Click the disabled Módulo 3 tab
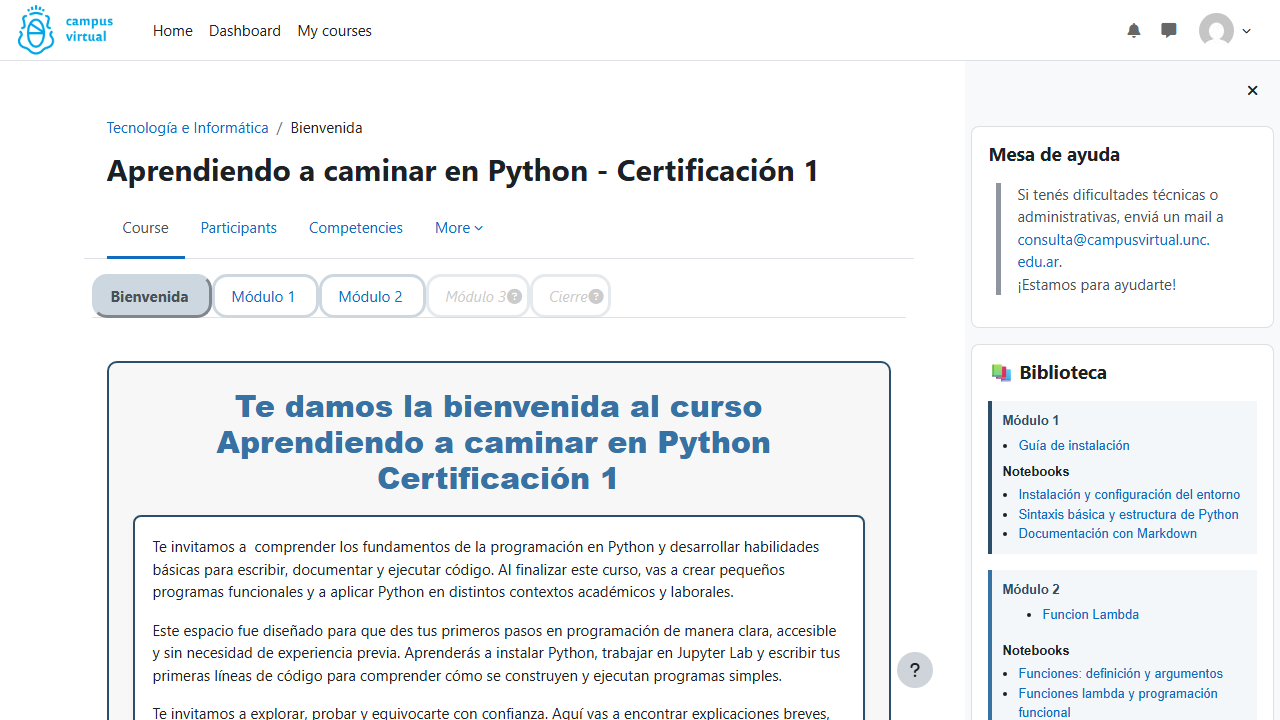This screenshot has height=720, width=1280. point(477,296)
